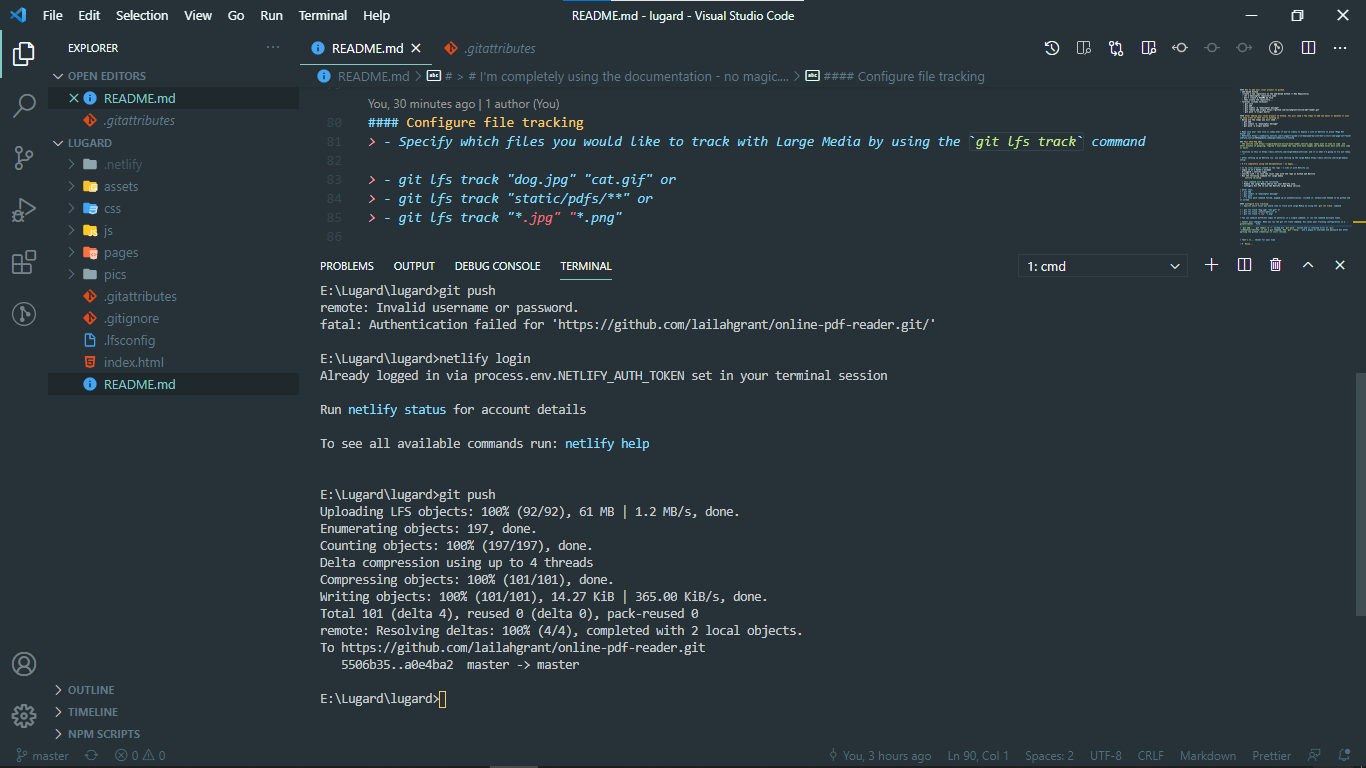Create a new terminal with plus icon
1366x768 pixels.
(1211, 265)
